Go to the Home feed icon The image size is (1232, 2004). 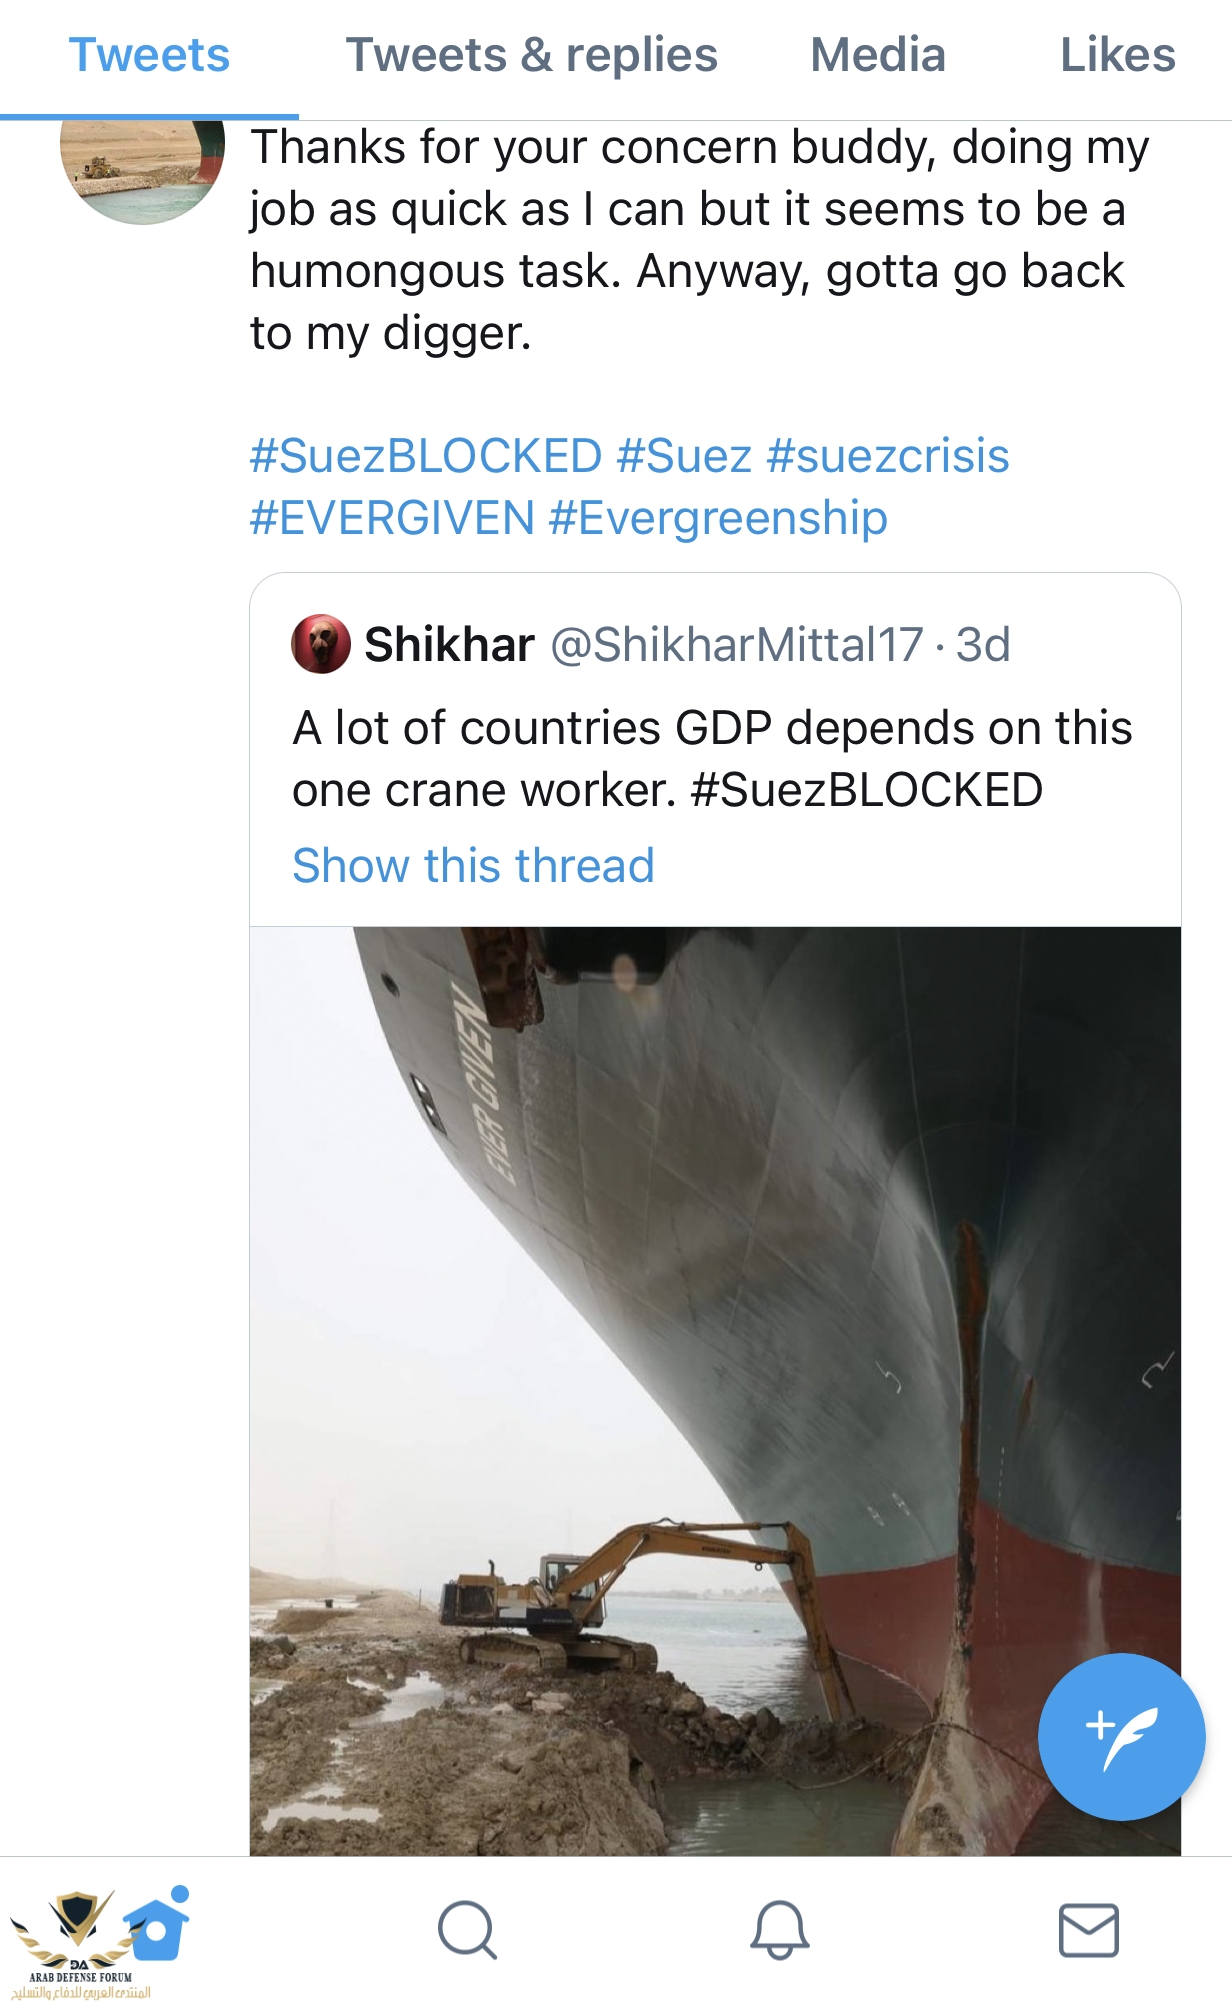coord(157,1926)
